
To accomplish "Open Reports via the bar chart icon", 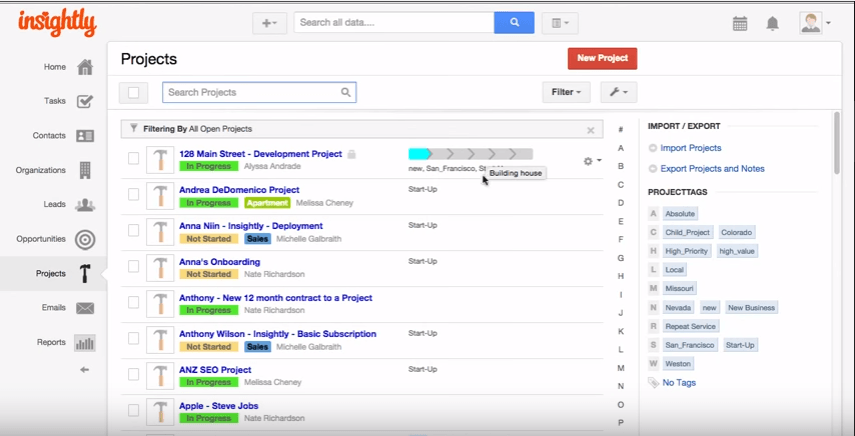I will pyautogui.click(x=85, y=343).
